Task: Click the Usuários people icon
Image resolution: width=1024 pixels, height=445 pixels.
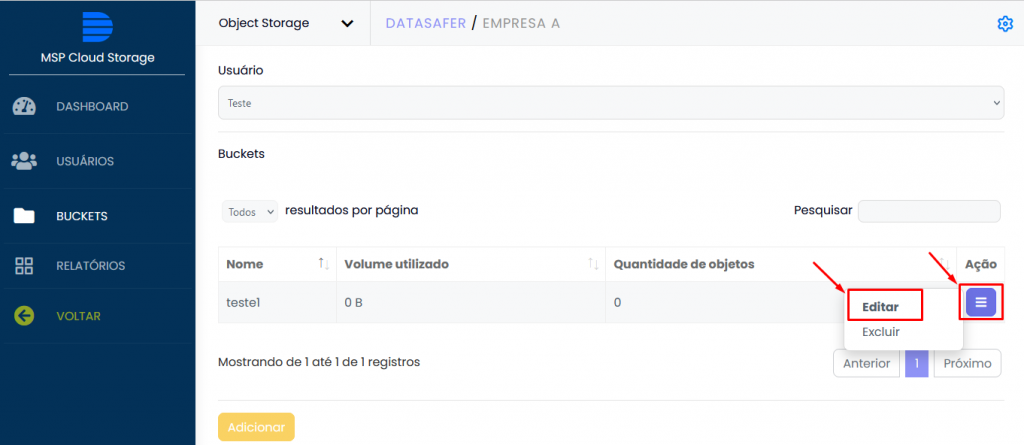Action: [x=24, y=161]
